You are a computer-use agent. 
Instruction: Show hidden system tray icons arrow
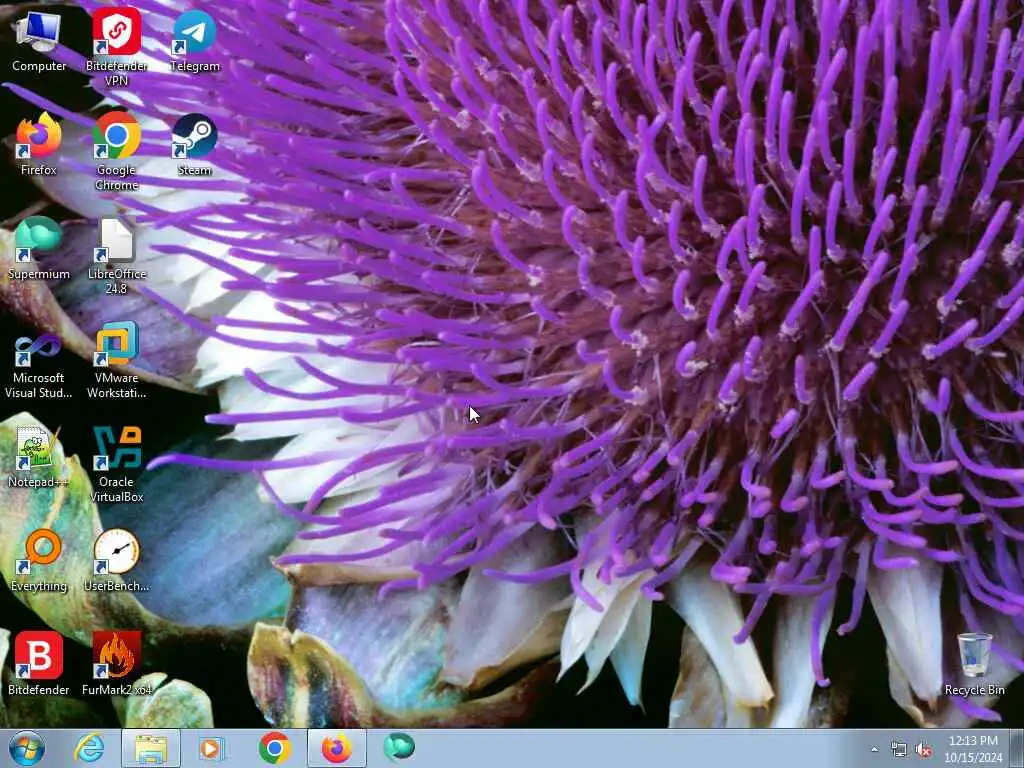click(x=874, y=749)
